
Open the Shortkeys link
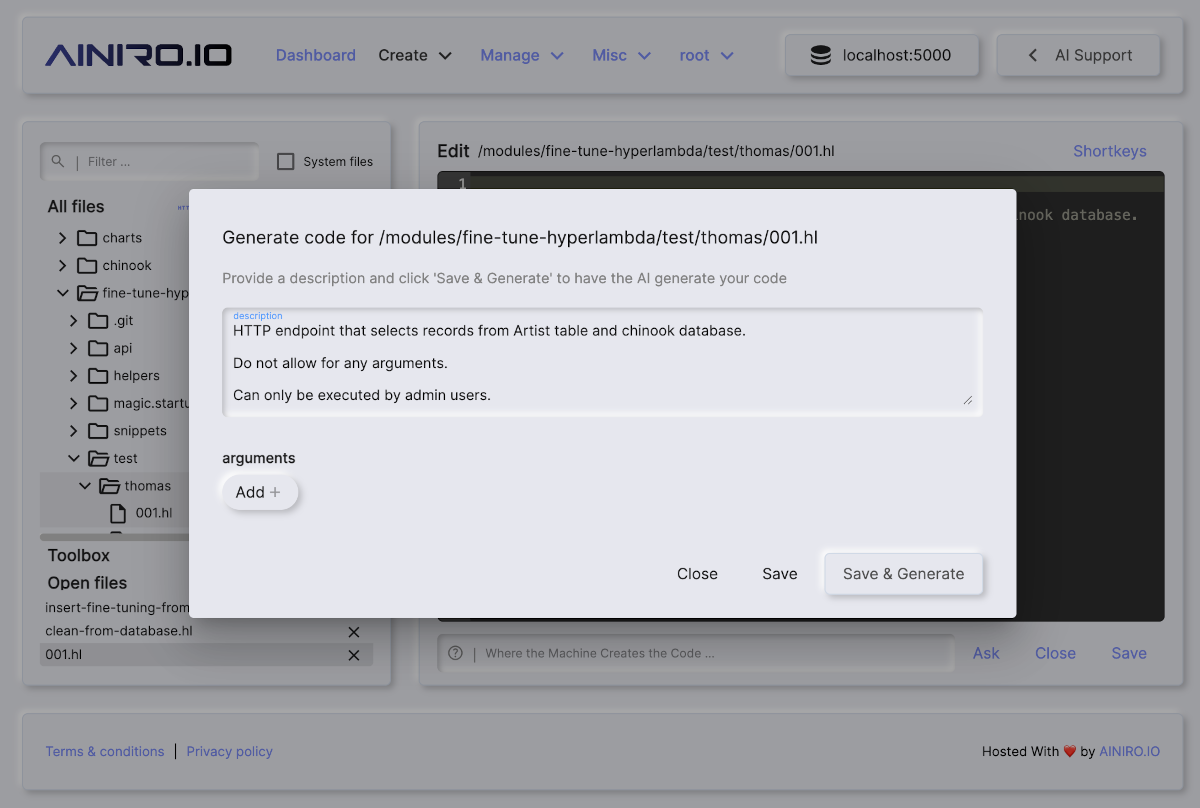1109,151
